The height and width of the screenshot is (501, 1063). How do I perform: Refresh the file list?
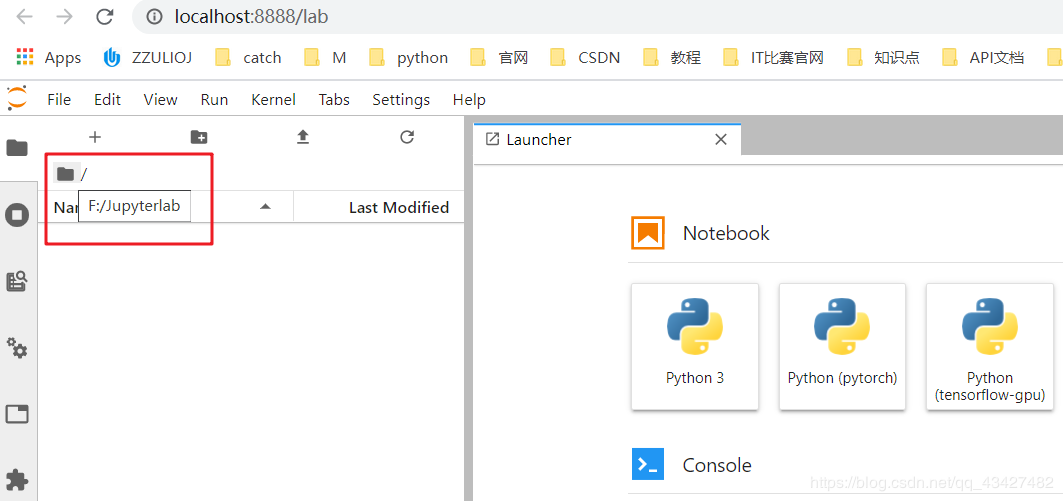407,137
